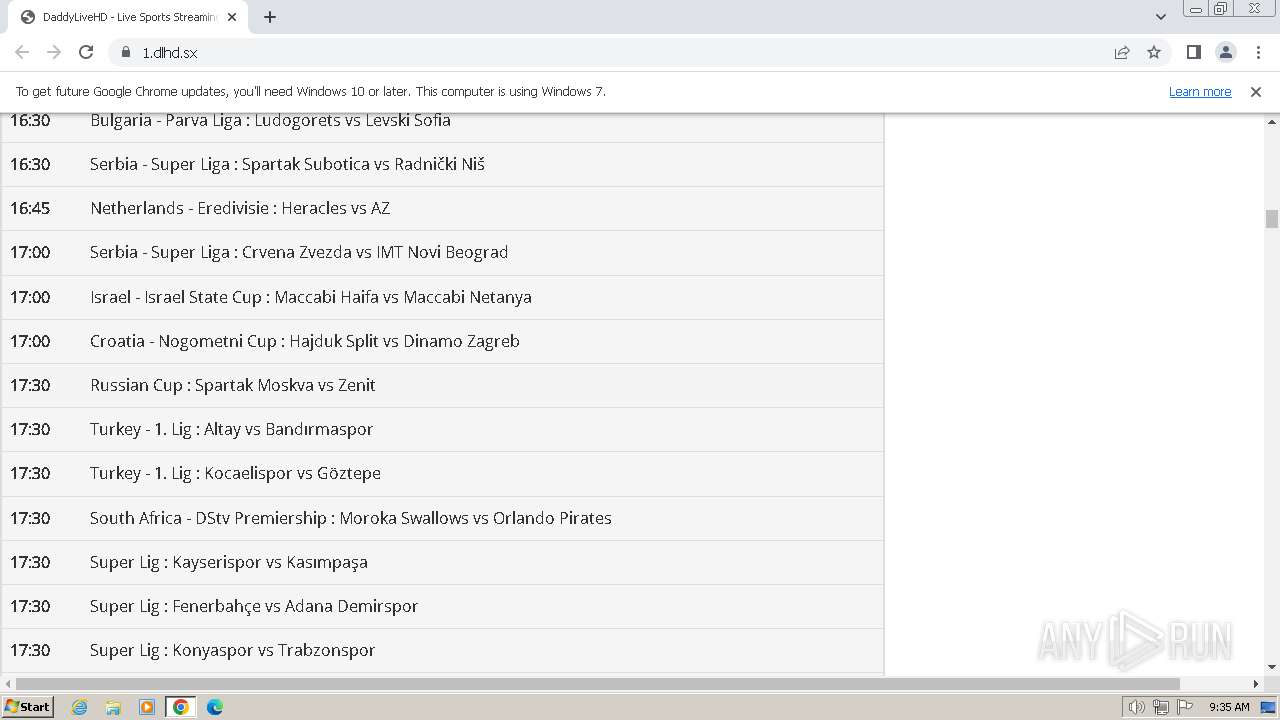Screen dimensions: 1280x720
Task: Click the horizontal scrollbar left arrow
Action: pyautogui.click(x=8, y=684)
